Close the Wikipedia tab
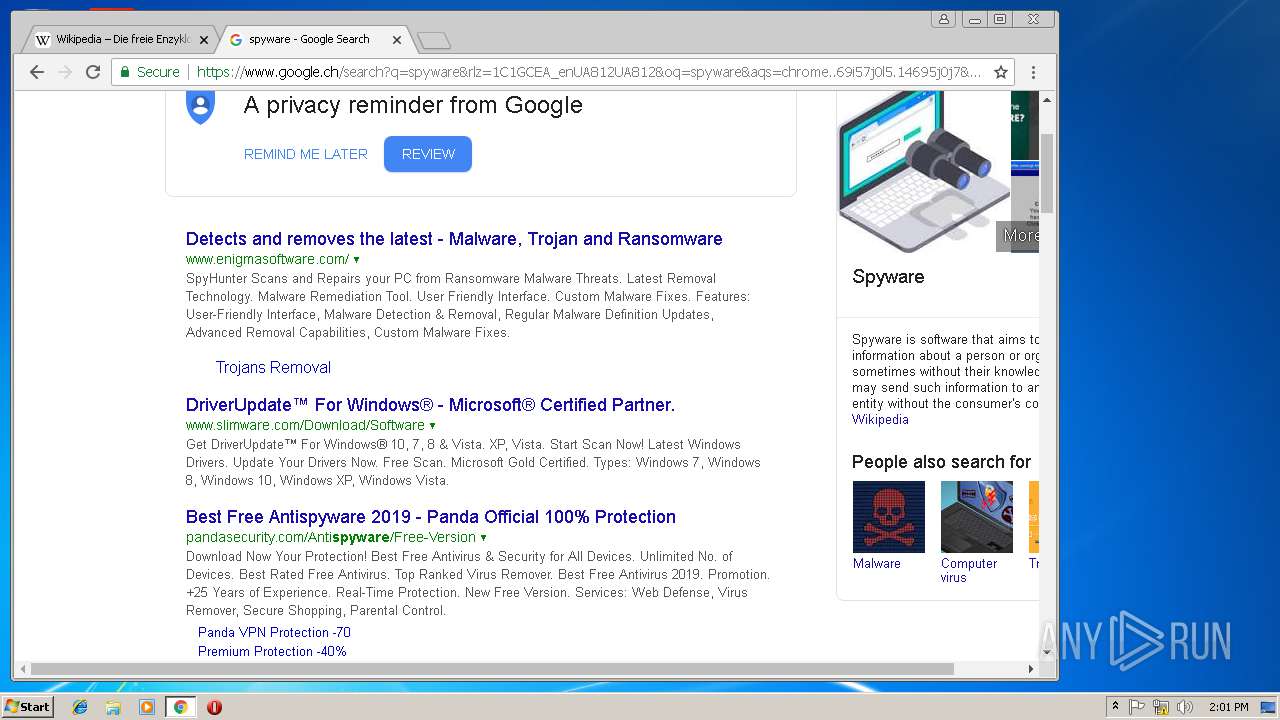This screenshot has width=1280, height=720. coord(204,40)
